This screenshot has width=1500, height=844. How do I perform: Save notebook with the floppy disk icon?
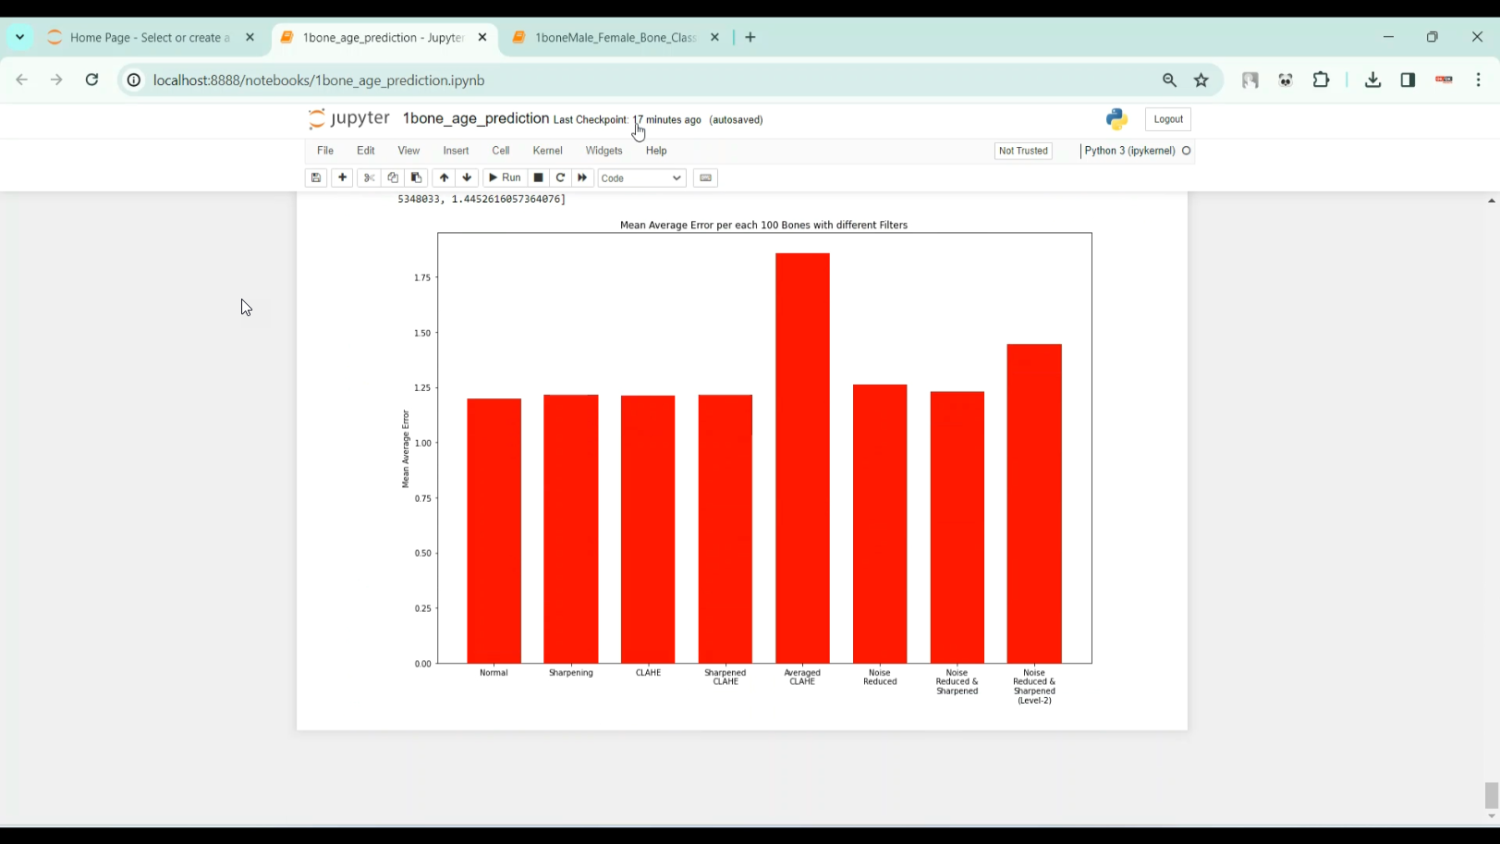(x=316, y=178)
